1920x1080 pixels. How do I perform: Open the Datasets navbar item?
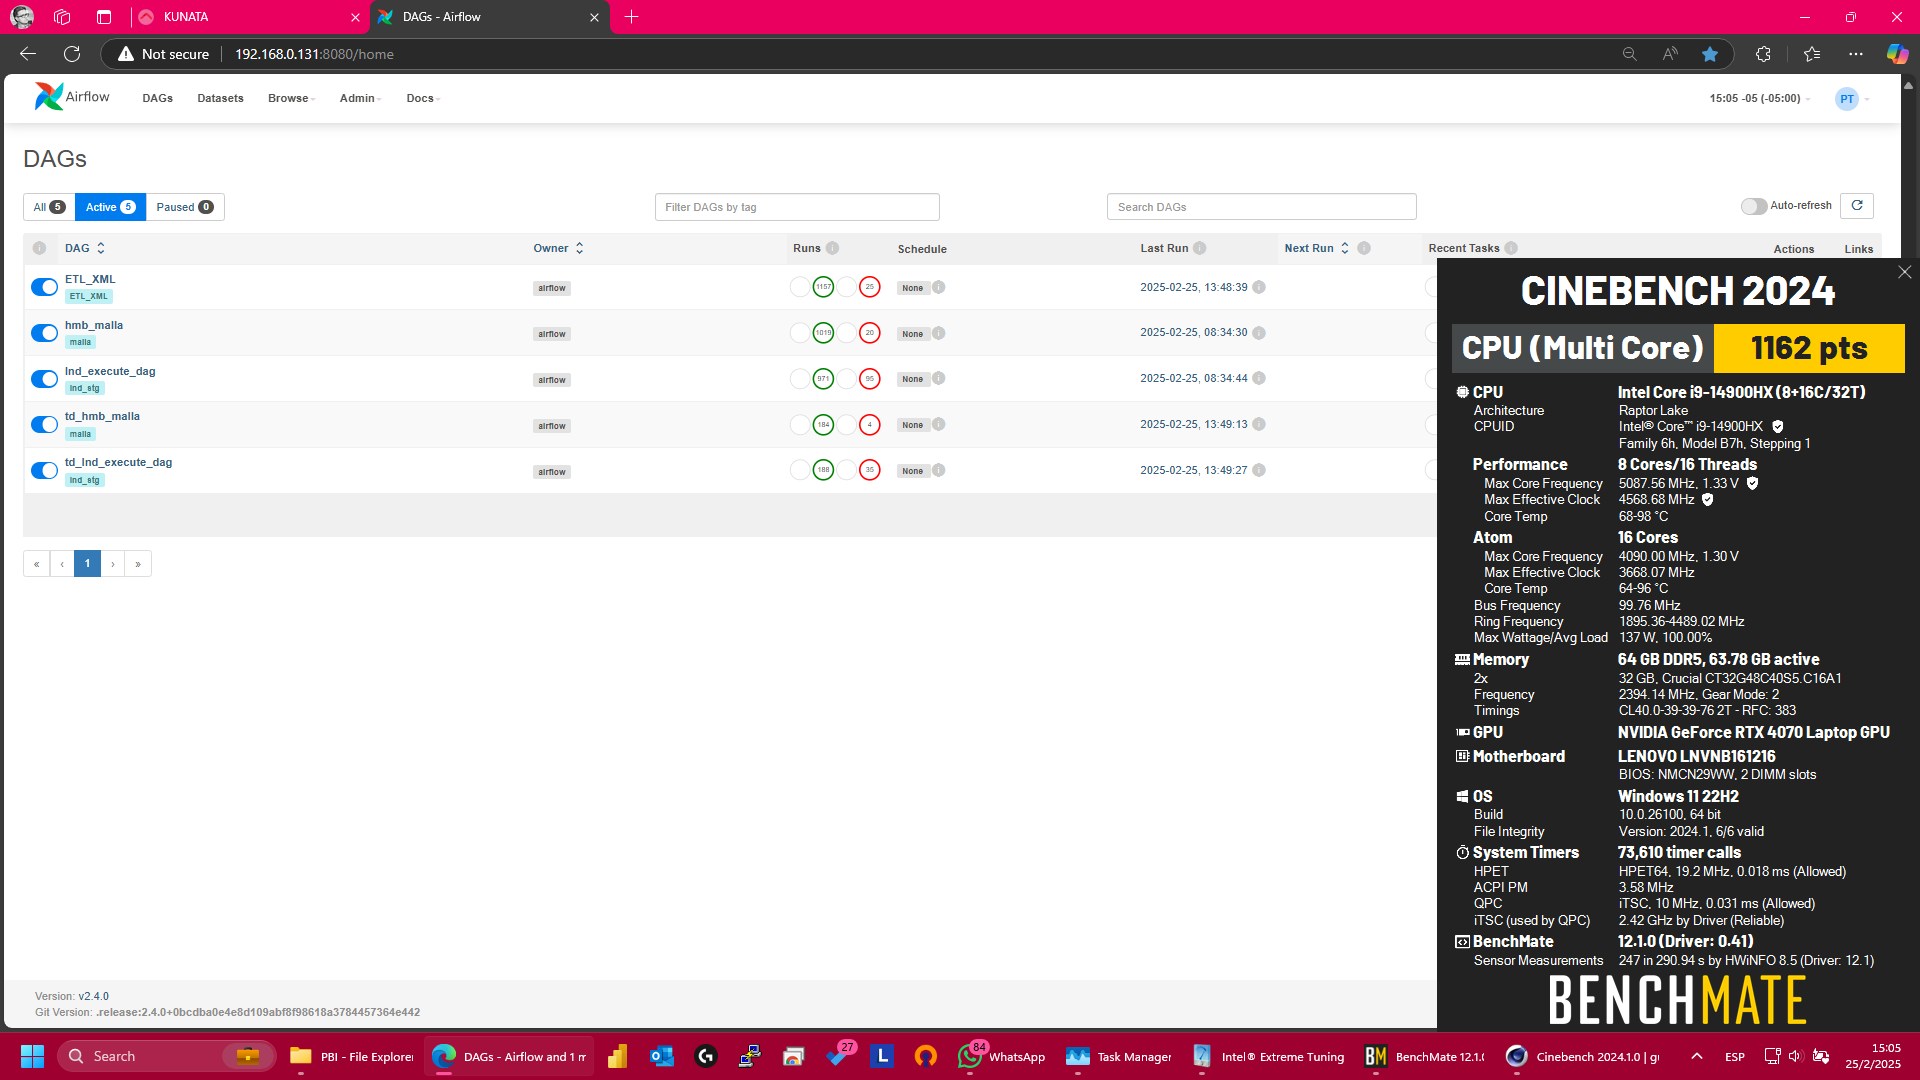(x=220, y=98)
